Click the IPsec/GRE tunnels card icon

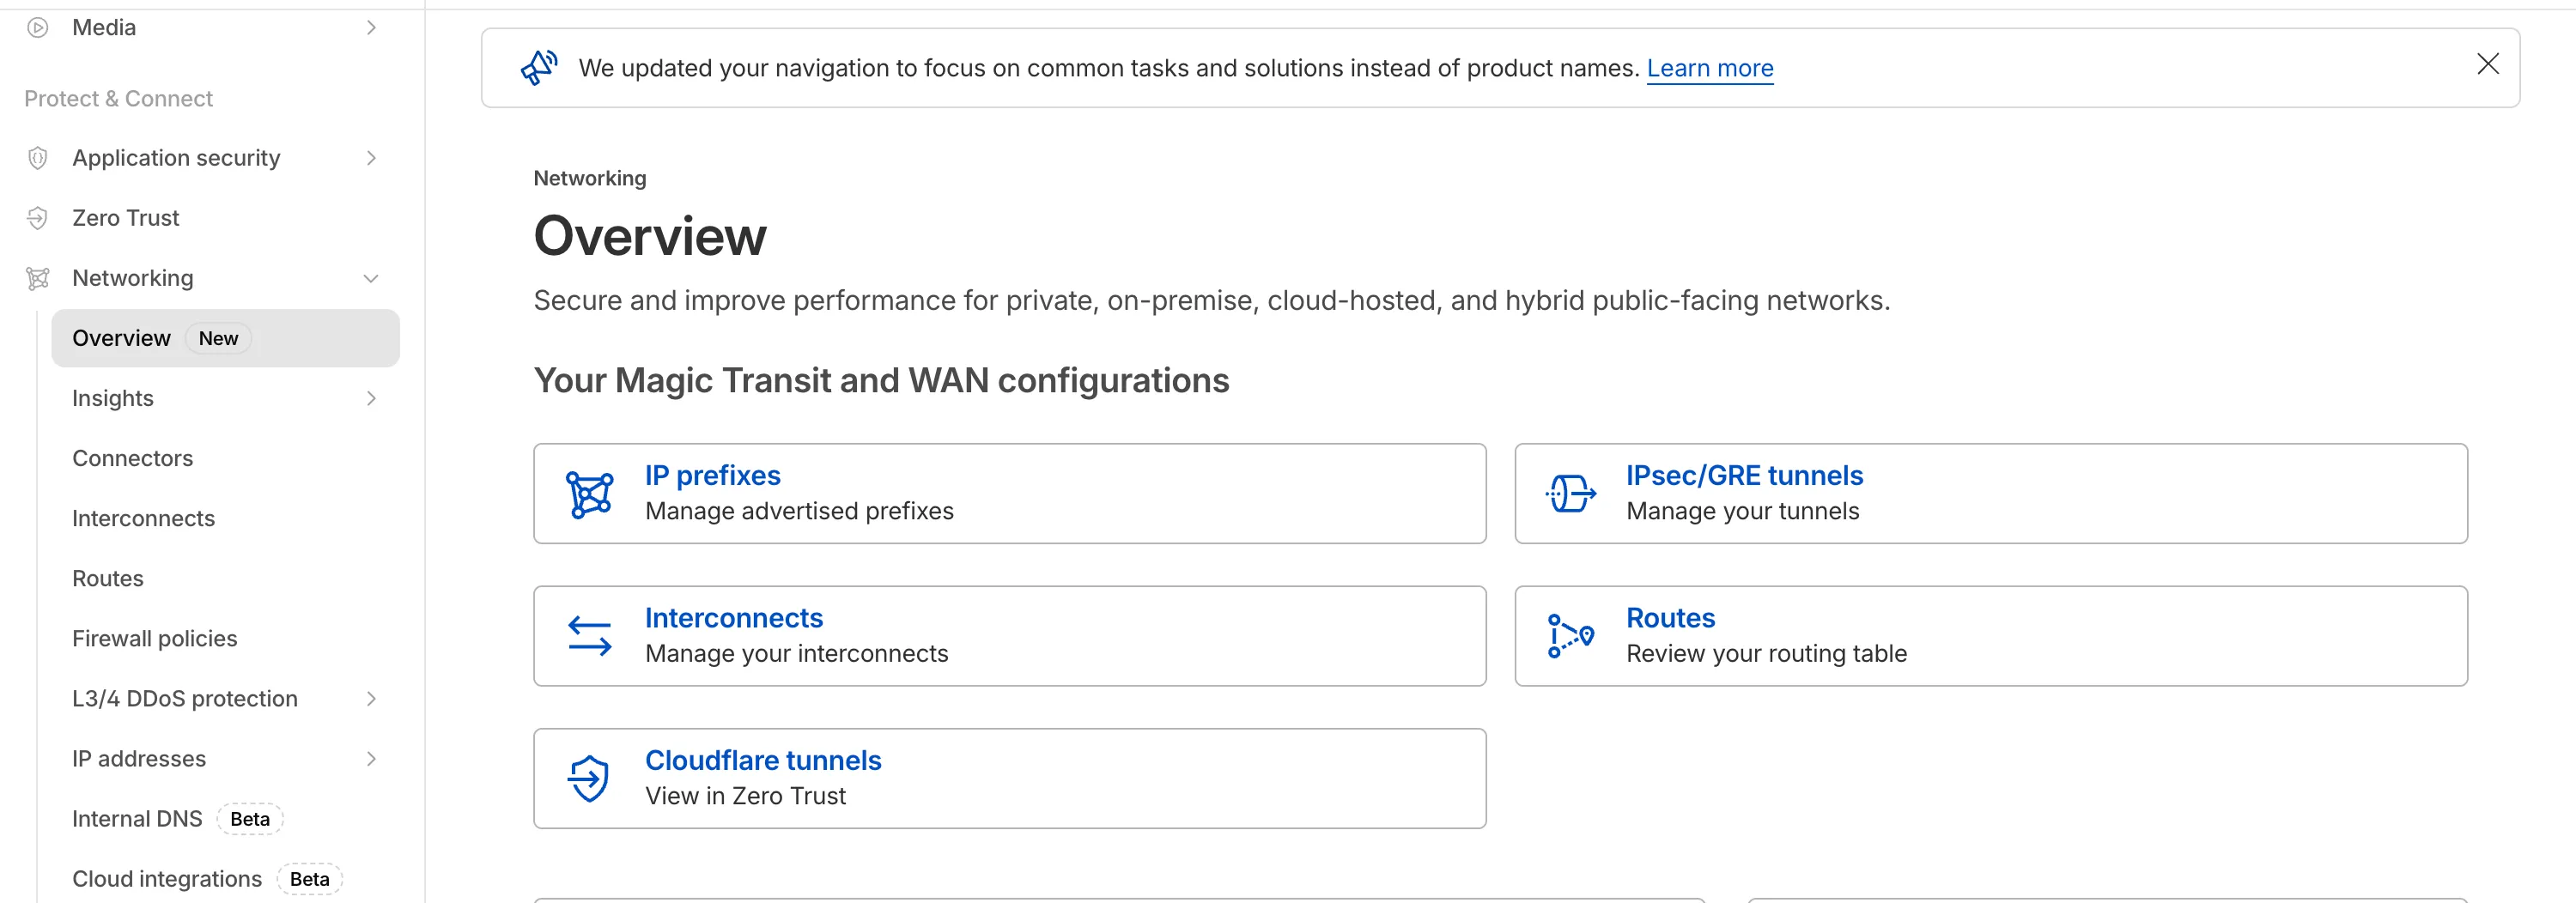click(1570, 494)
